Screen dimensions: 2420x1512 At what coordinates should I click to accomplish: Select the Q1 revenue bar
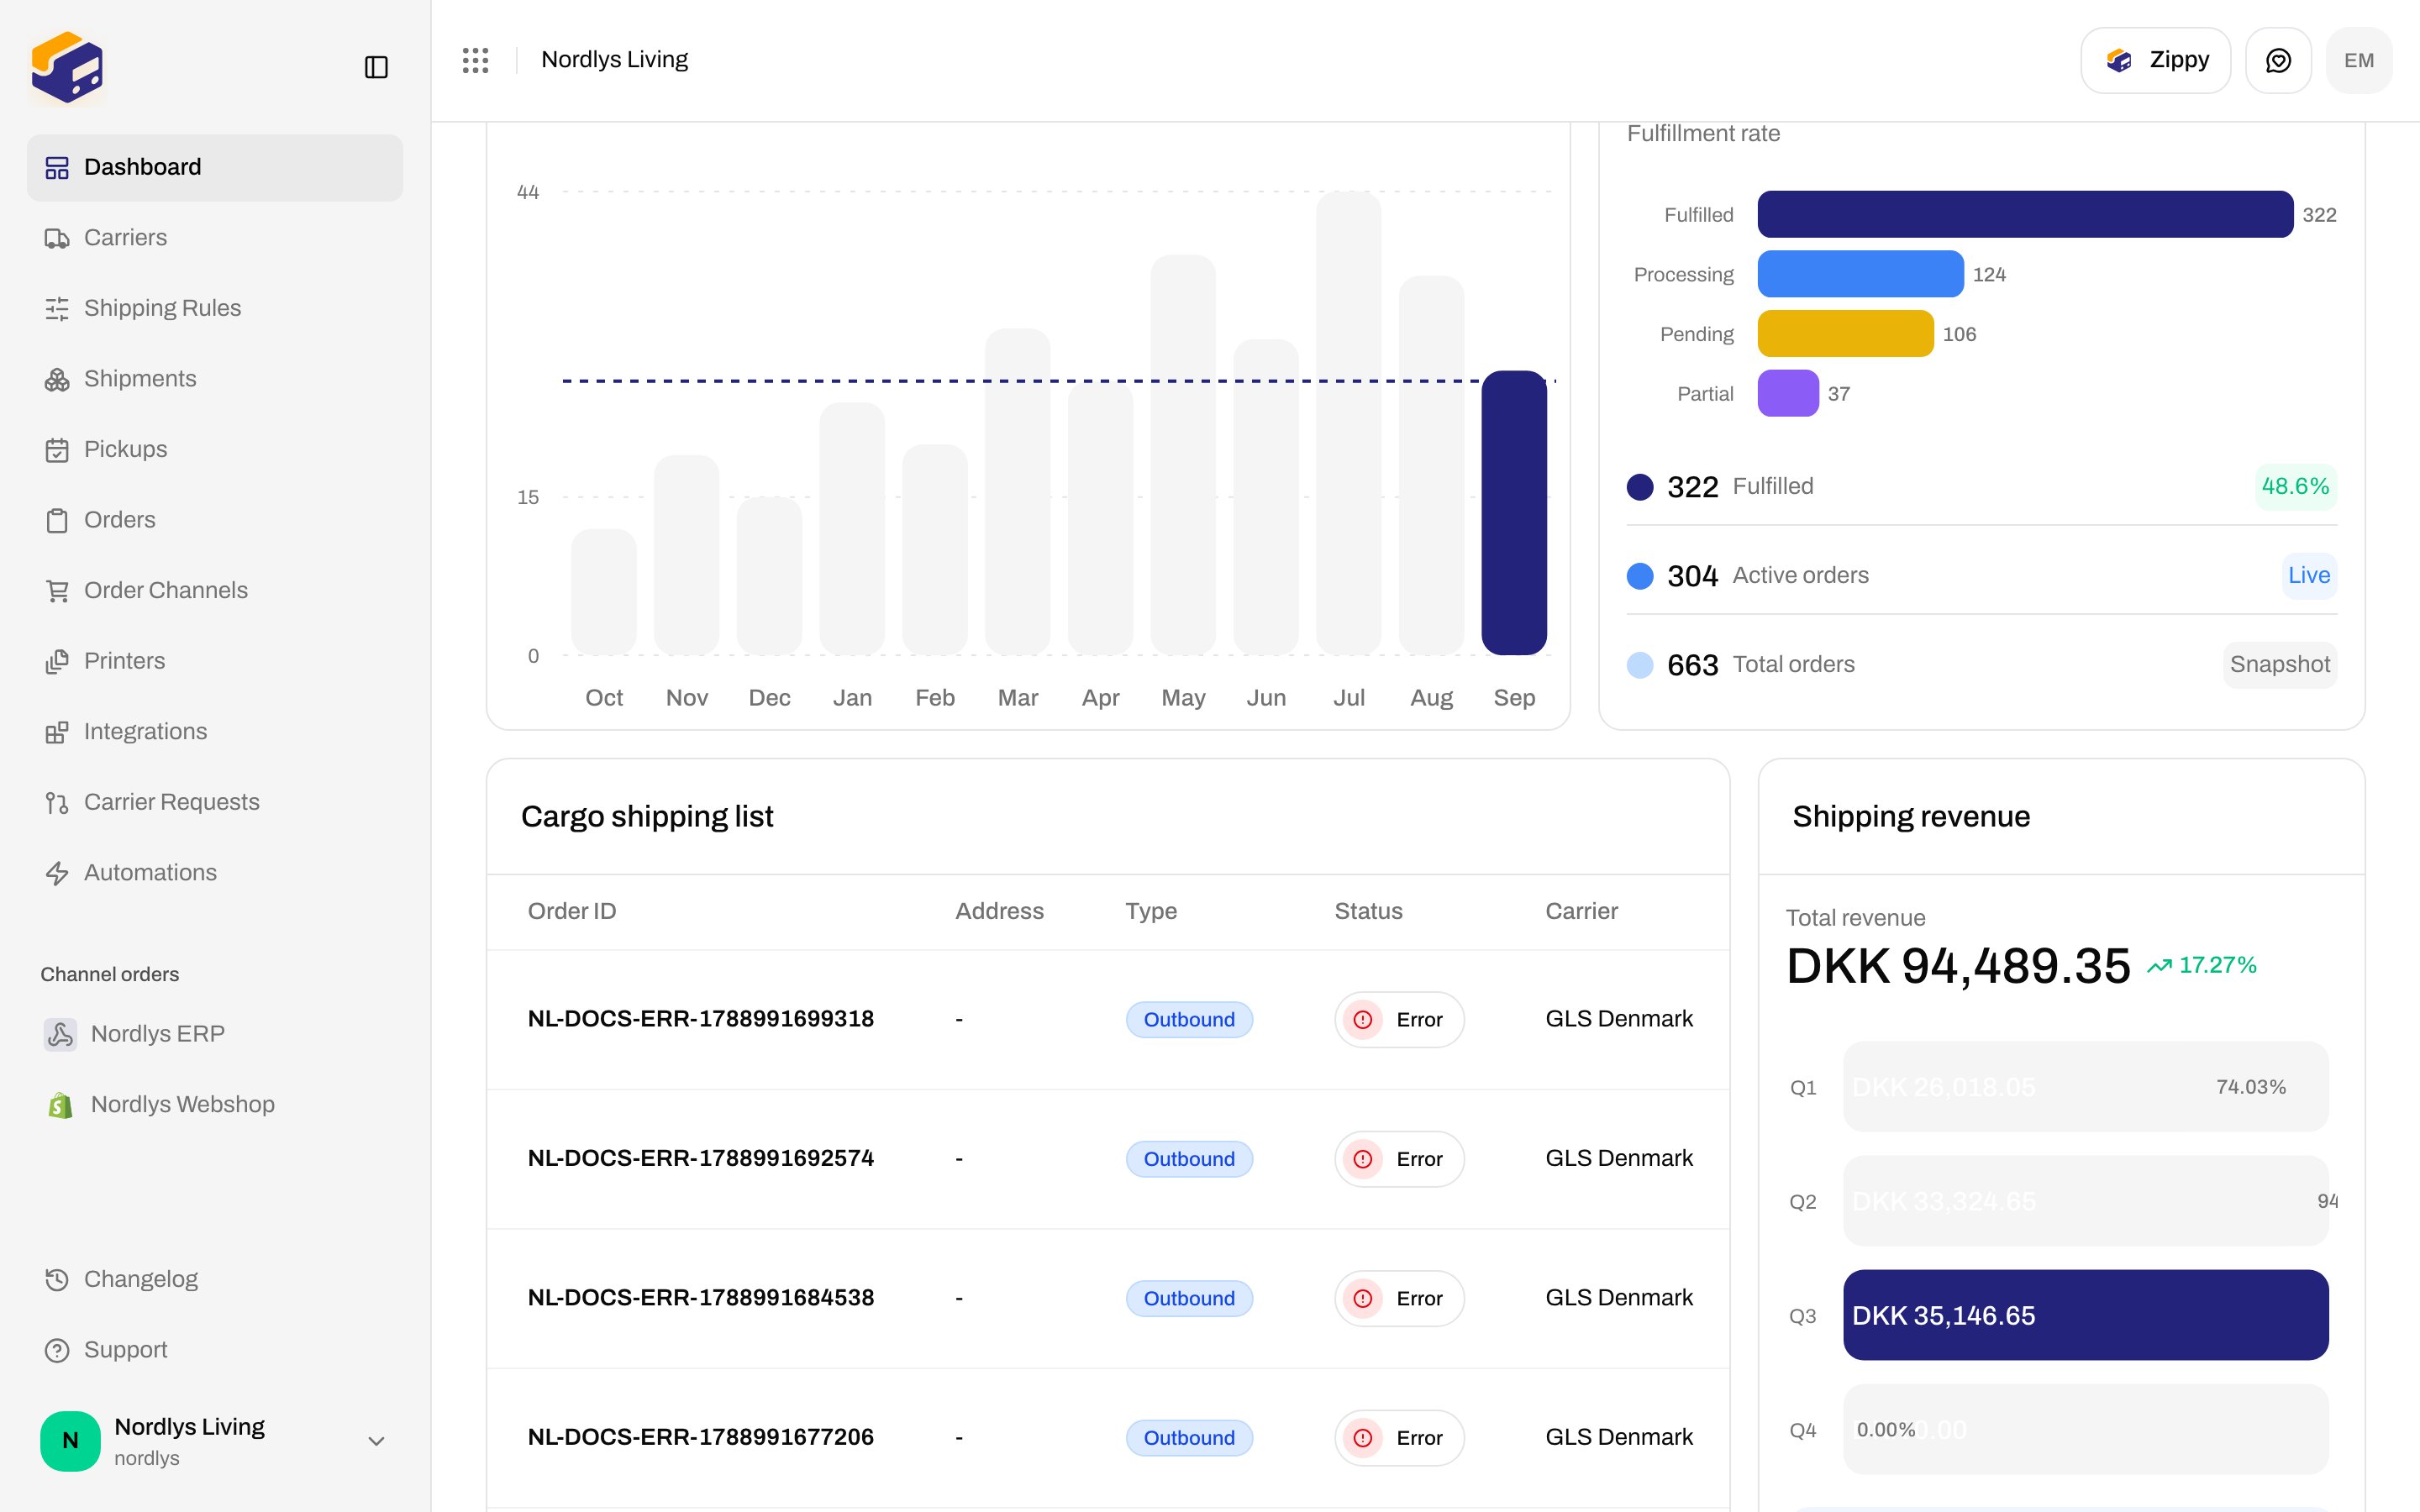tap(2086, 1087)
